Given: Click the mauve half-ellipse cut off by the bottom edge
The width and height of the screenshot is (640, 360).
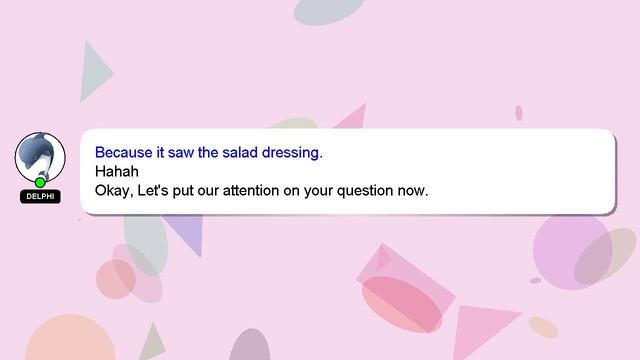Looking at the screenshot, I should coord(249,345).
